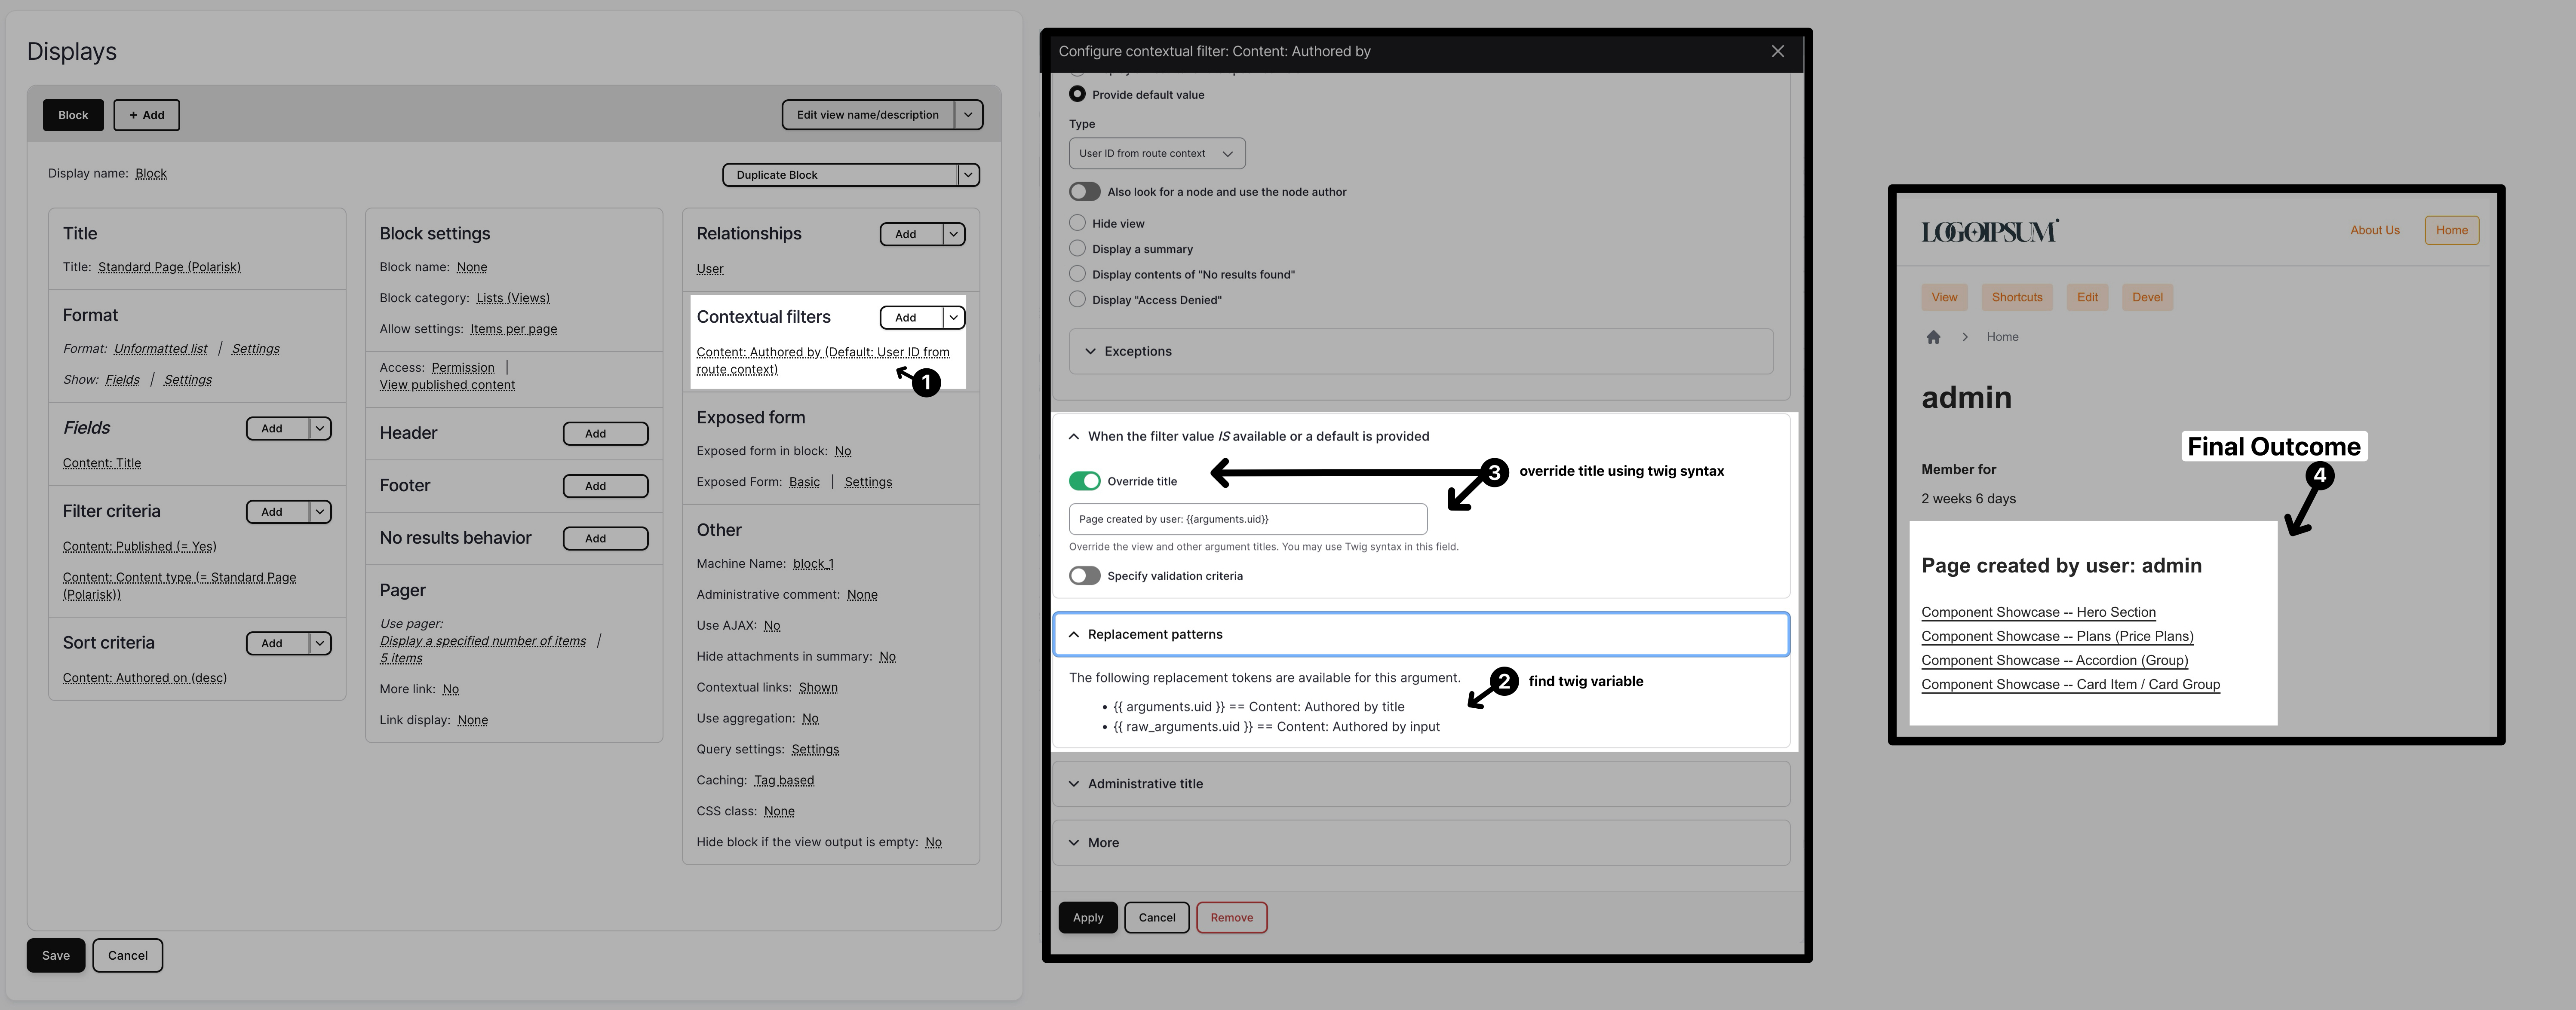Screen dimensions: 2576x1010
Task: Open the User ID from route context dropdown
Action: pos(1157,153)
